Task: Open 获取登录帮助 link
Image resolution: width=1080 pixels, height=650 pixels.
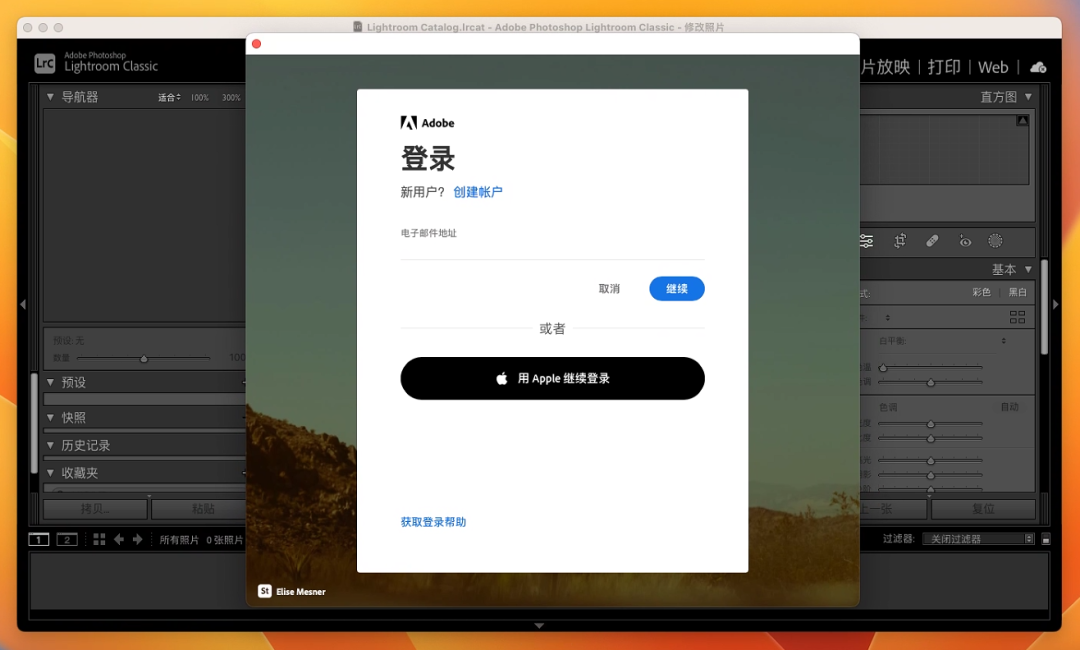Action: (x=433, y=522)
